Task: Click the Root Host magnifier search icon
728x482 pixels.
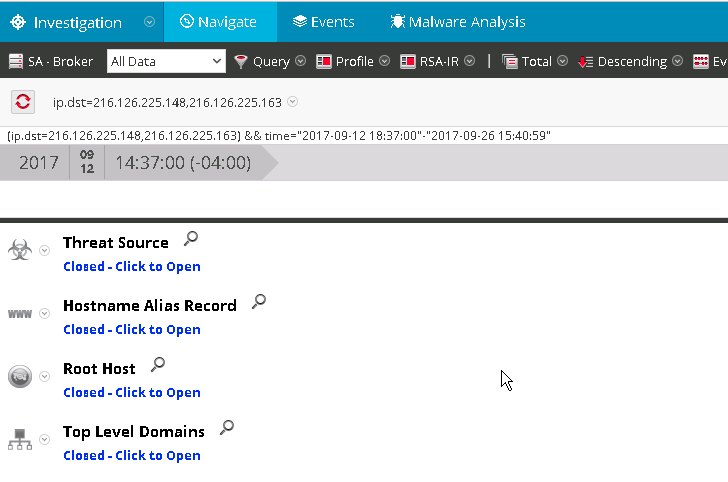Action: 158,365
